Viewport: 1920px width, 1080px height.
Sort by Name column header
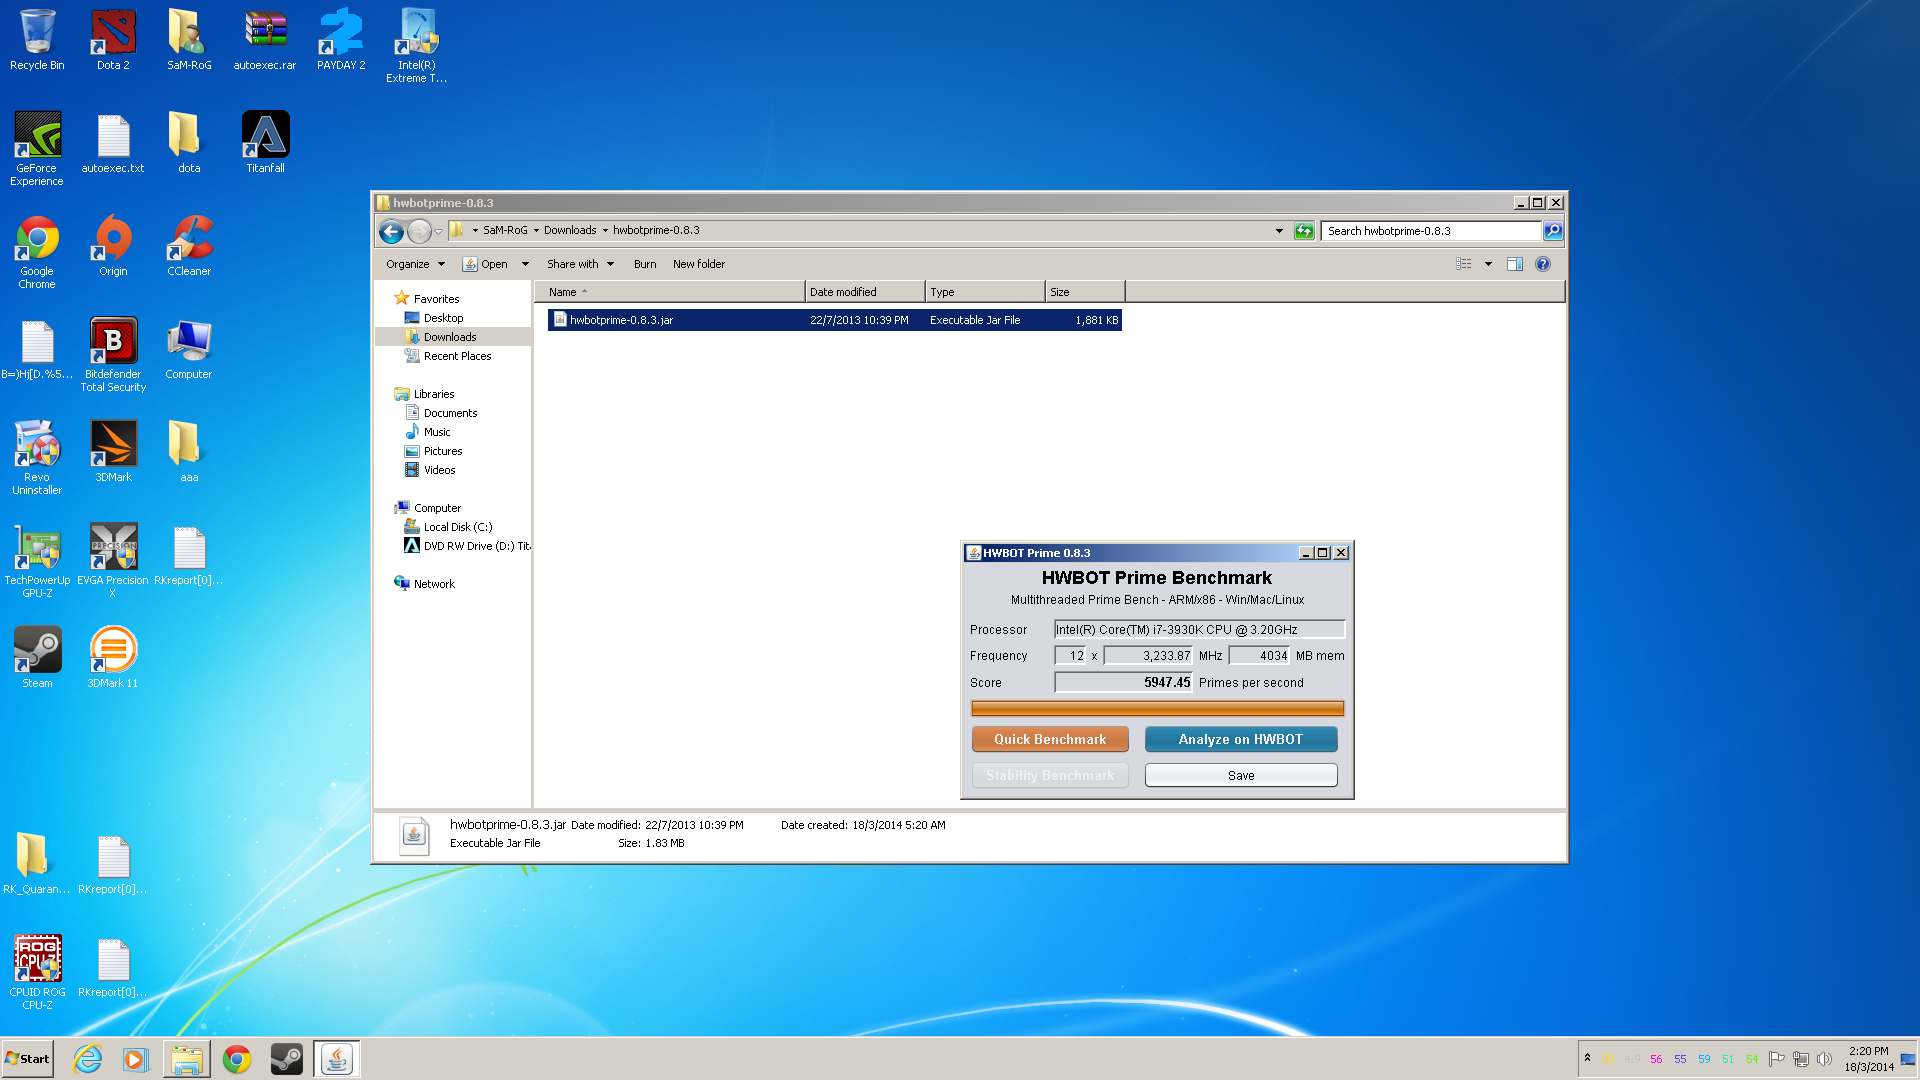pyautogui.click(x=670, y=292)
